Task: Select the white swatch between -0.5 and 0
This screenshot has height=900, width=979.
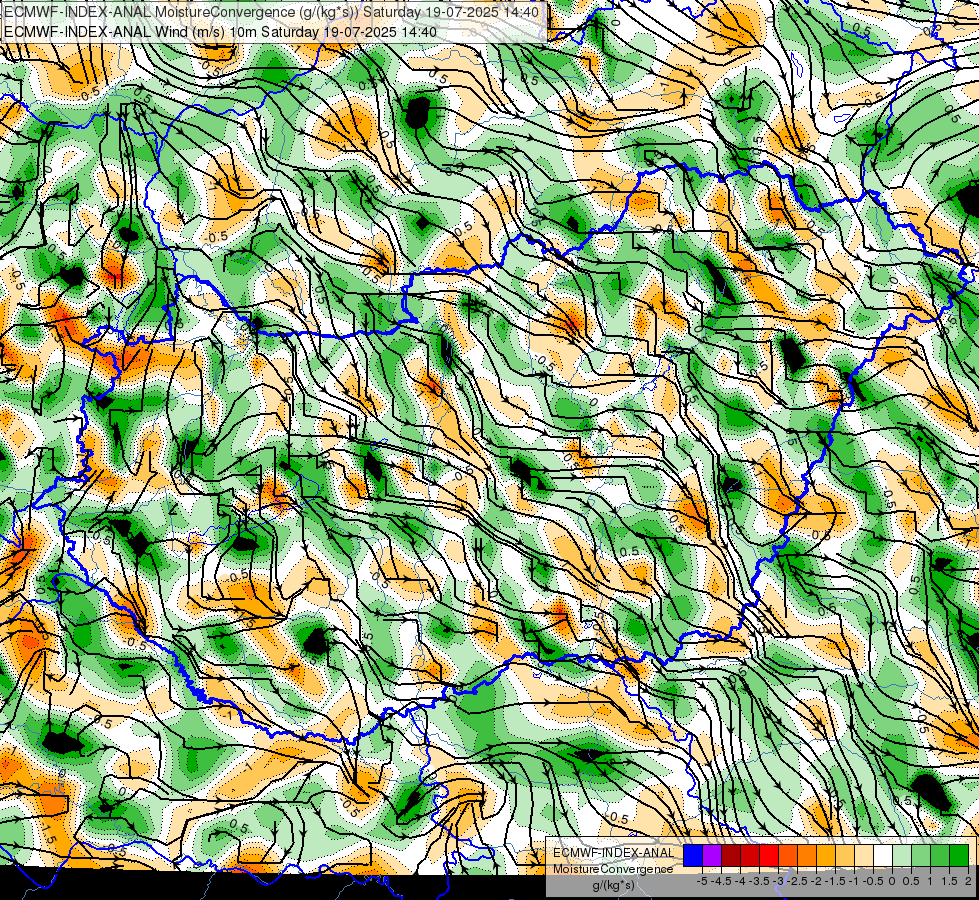Action: (x=883, y=855)
